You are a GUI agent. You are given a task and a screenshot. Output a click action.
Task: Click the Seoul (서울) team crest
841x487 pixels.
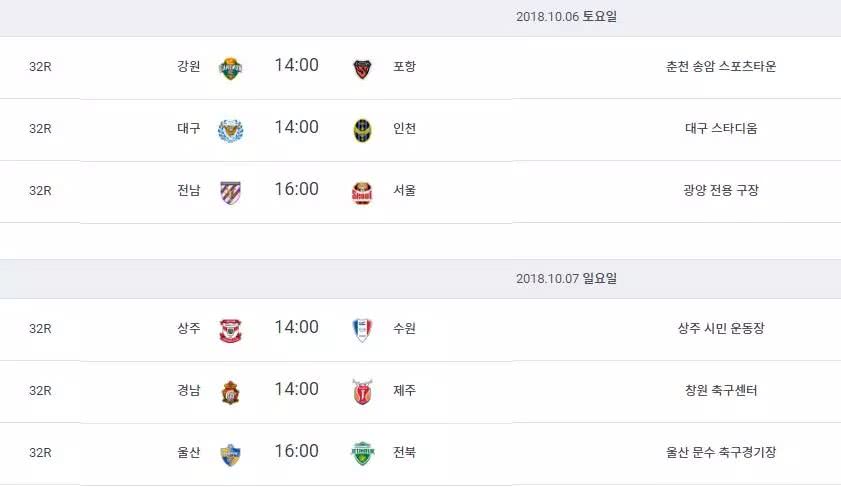click(362, 192)
